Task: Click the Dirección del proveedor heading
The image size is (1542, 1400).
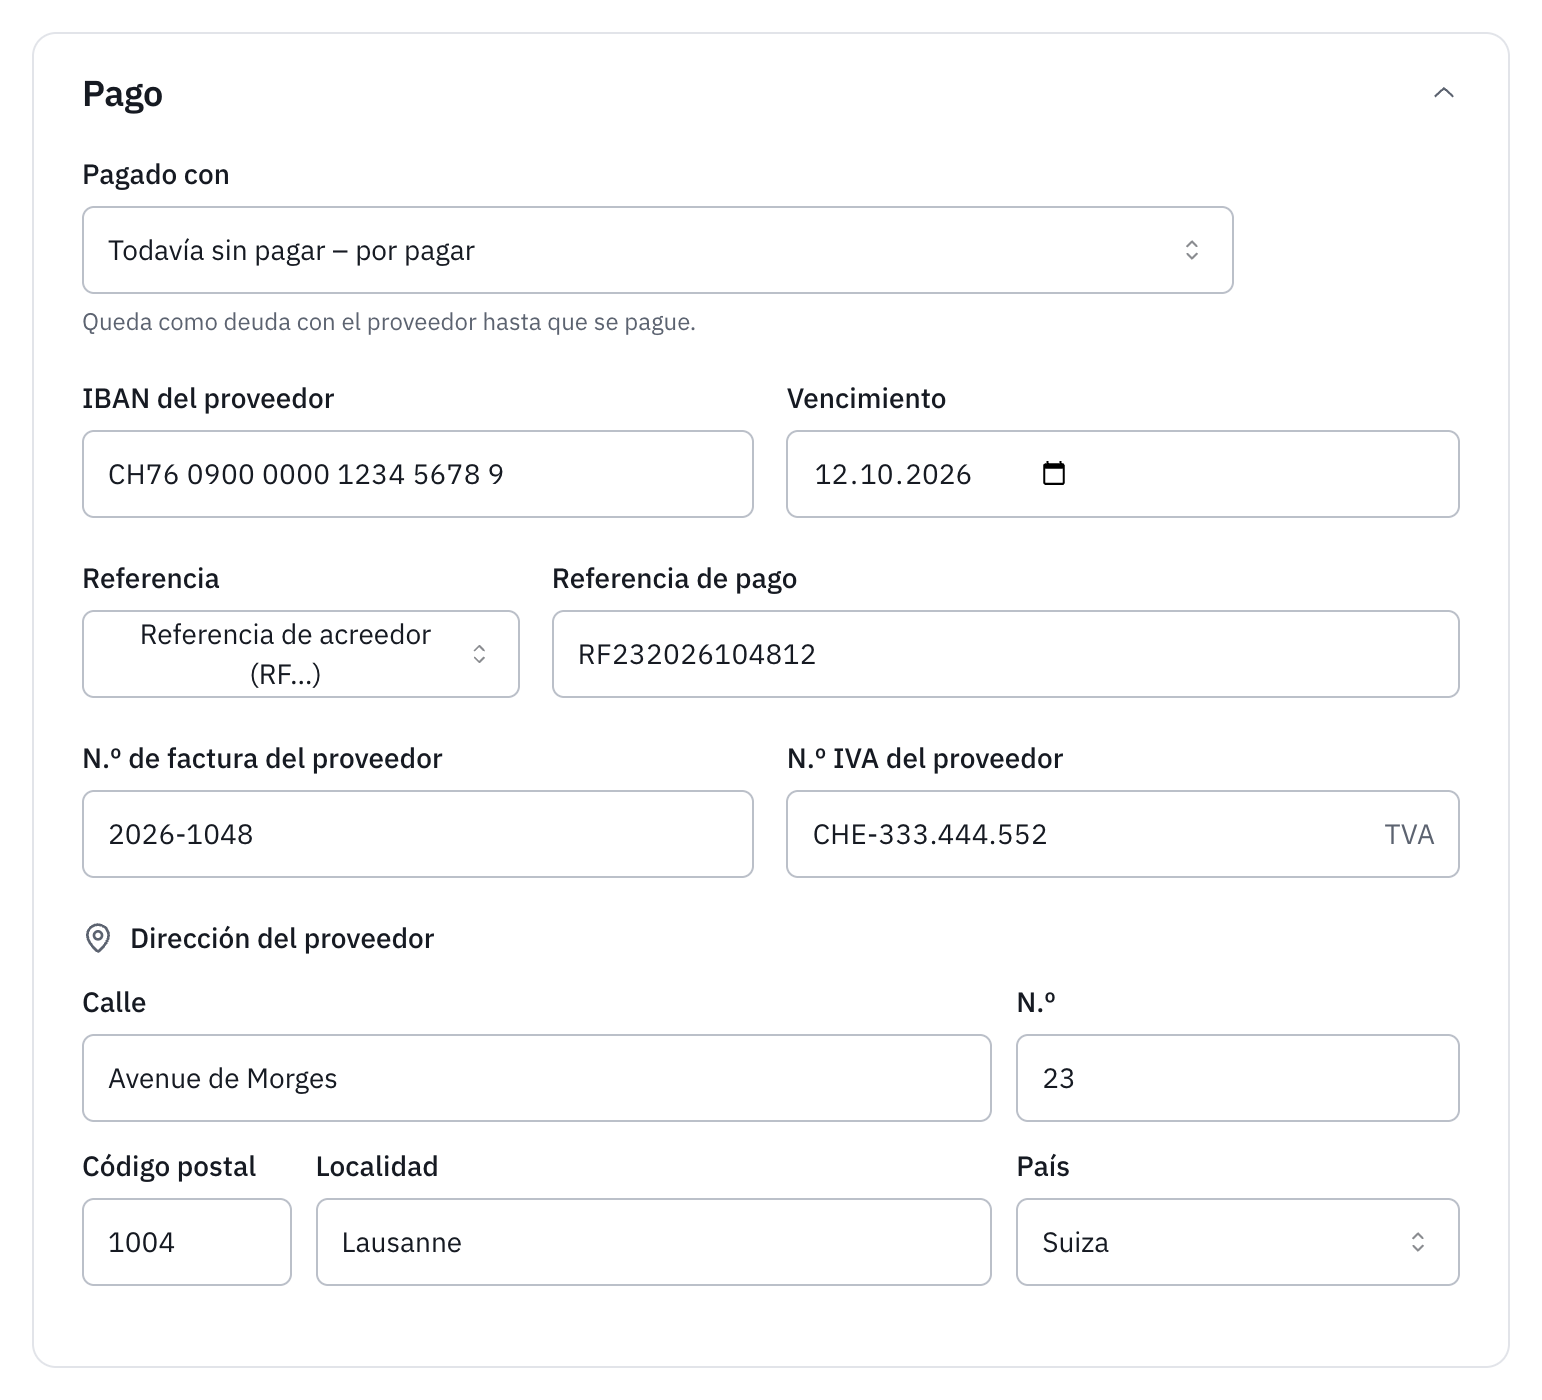Action: [x=282, y=938]
